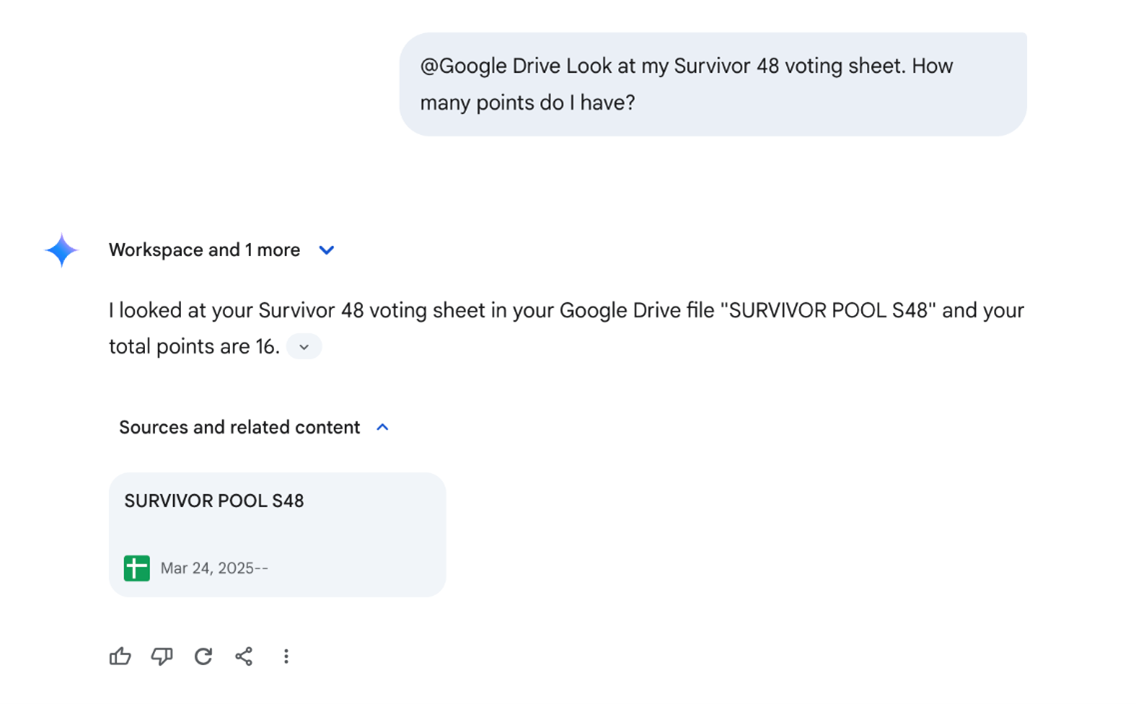Open the three-dot more options menu

tap(286, 656)
